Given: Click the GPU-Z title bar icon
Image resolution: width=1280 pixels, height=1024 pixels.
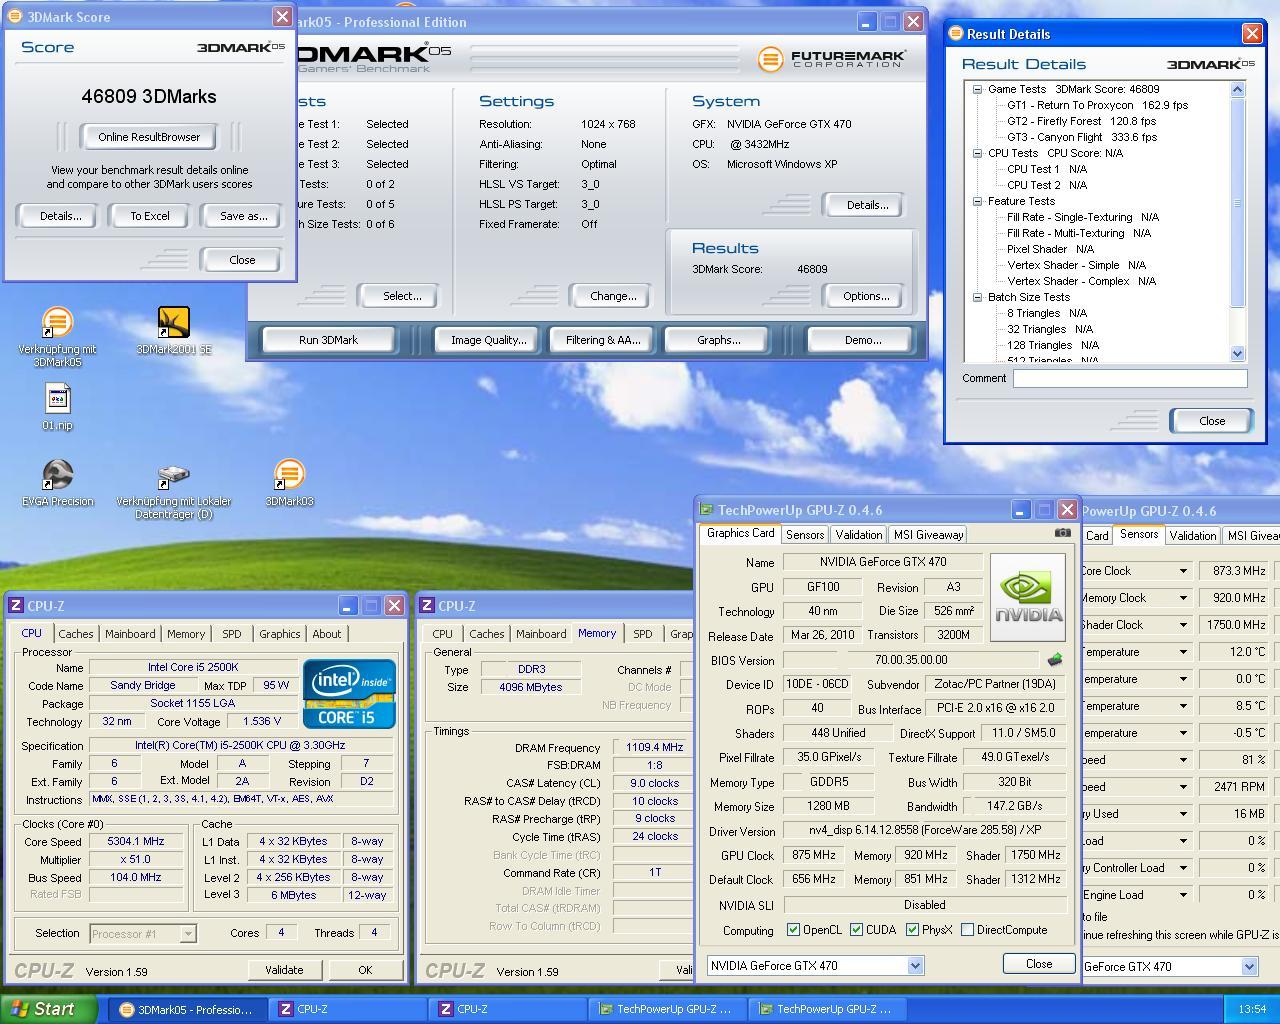Looking at the screenshot, I should pyautogui.click(x=707, y=510).
